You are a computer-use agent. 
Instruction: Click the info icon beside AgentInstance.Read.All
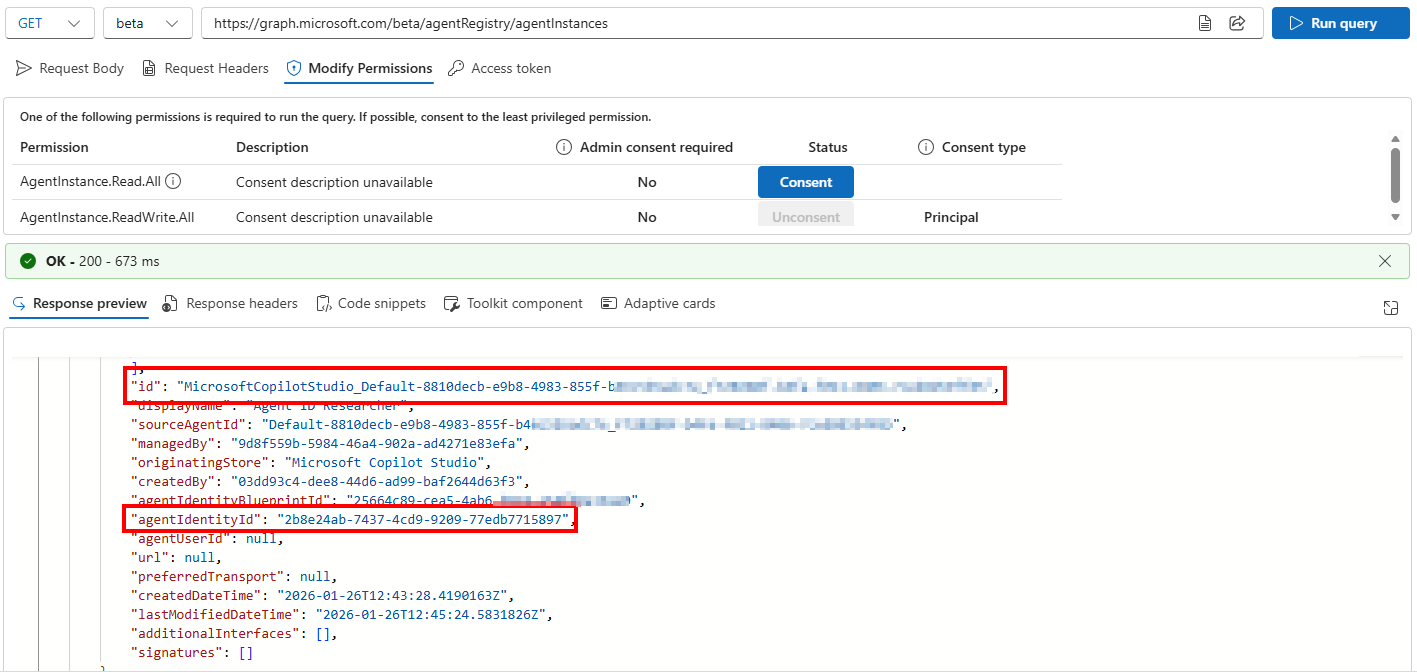click(x=173, y=182)
